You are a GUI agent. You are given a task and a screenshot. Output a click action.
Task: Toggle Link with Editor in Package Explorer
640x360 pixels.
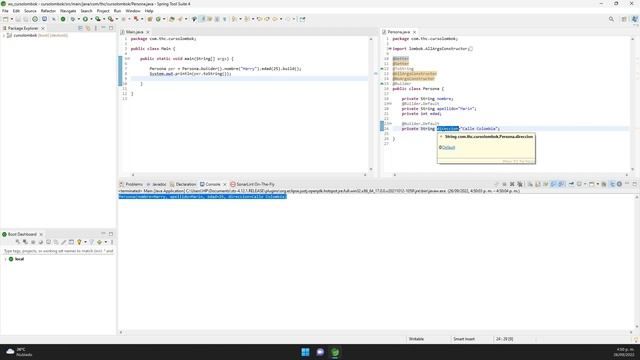(88, 28)
